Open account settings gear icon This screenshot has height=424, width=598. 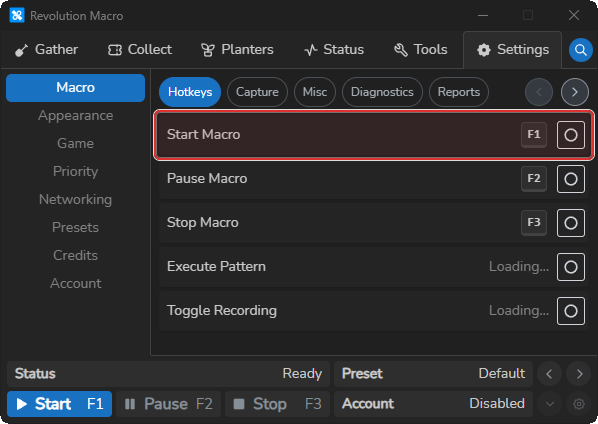pyautogui.click(x=579, y=404)
